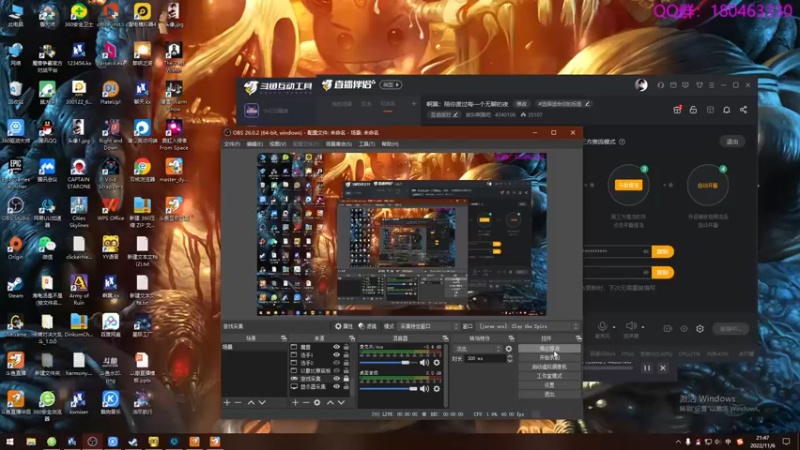Toggle visibility of display capture source
Image resolution: width=800 pixels, height=450 pixels.
(336, 387)
